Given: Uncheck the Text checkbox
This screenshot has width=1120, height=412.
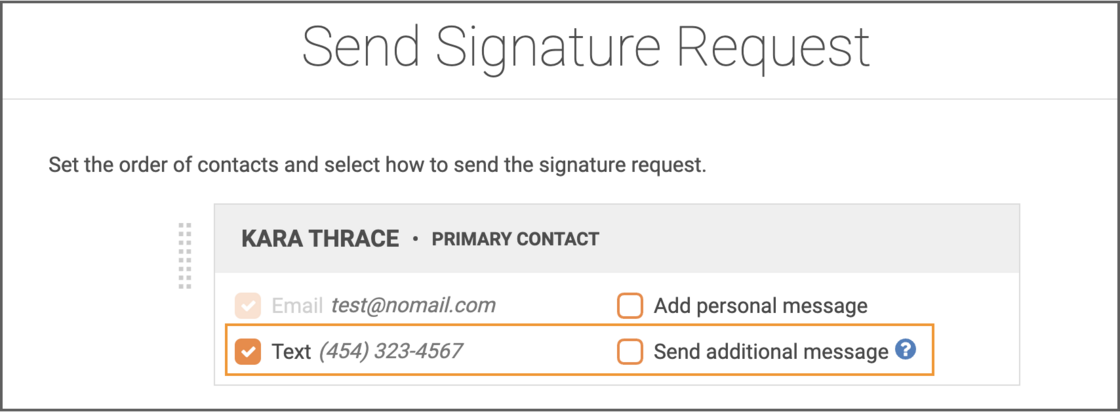Looking at the screenshot, I should point(248,351).
